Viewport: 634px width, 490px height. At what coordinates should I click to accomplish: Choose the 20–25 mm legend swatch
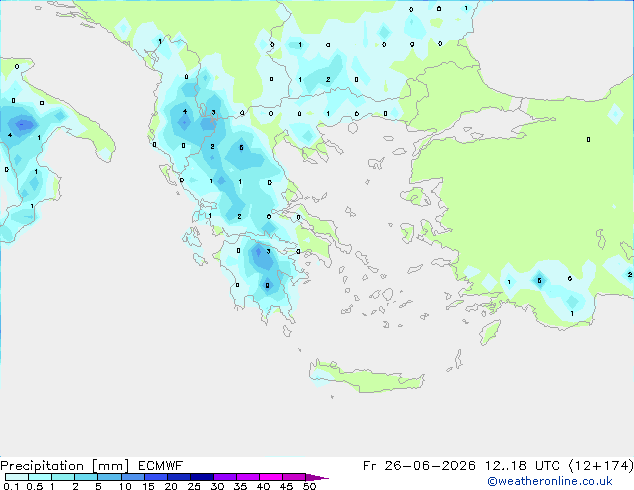(x=178, y=477)
